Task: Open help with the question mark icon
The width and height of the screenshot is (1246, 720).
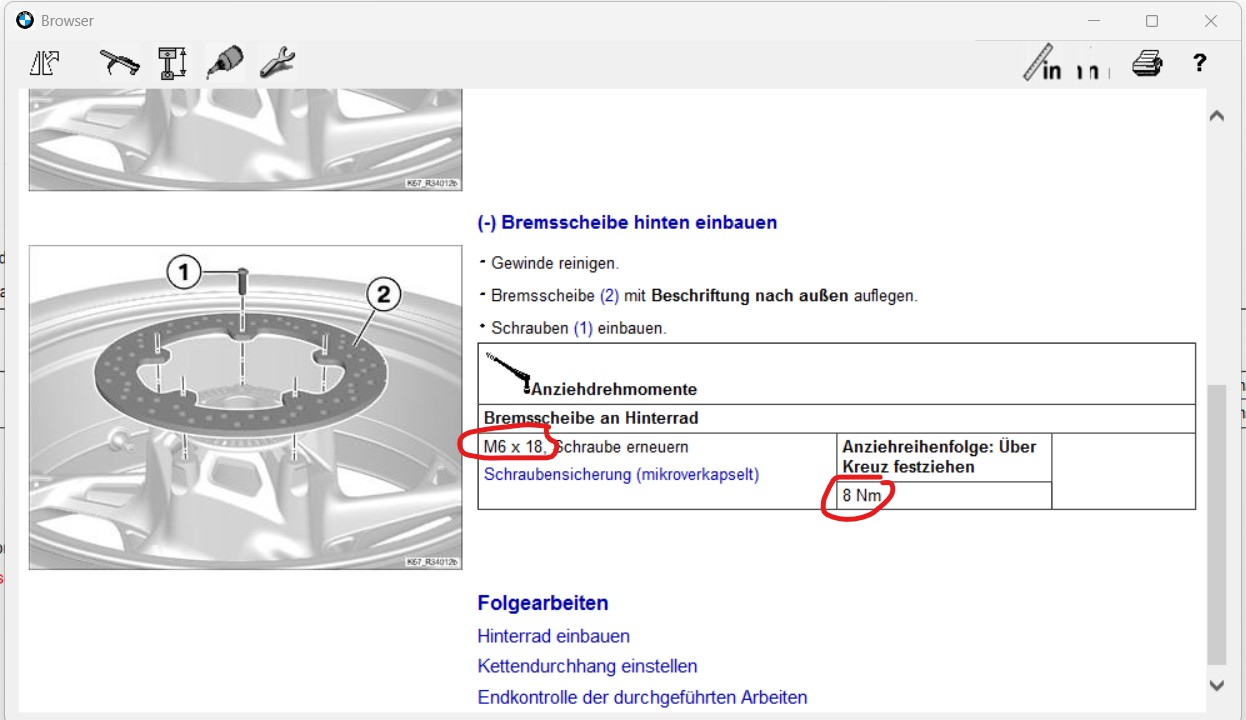Action: pos(1199,64)
